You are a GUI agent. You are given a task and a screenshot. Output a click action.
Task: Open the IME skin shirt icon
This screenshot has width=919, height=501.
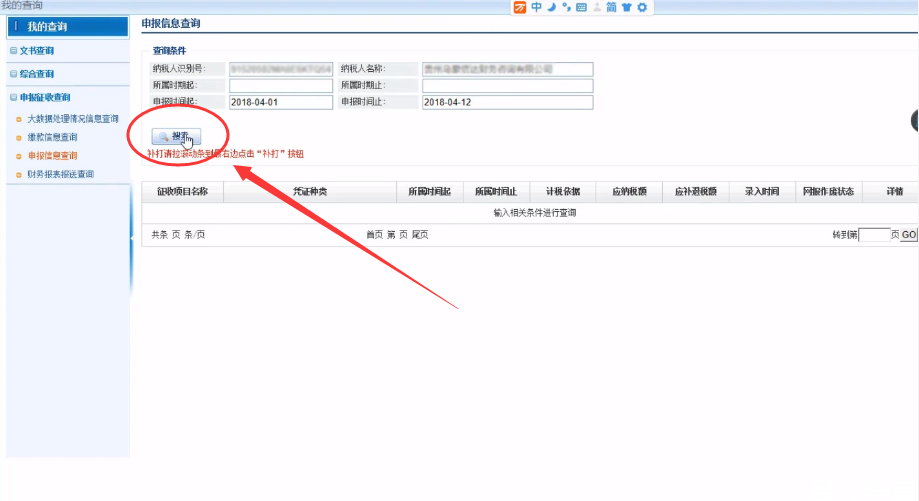626,7
